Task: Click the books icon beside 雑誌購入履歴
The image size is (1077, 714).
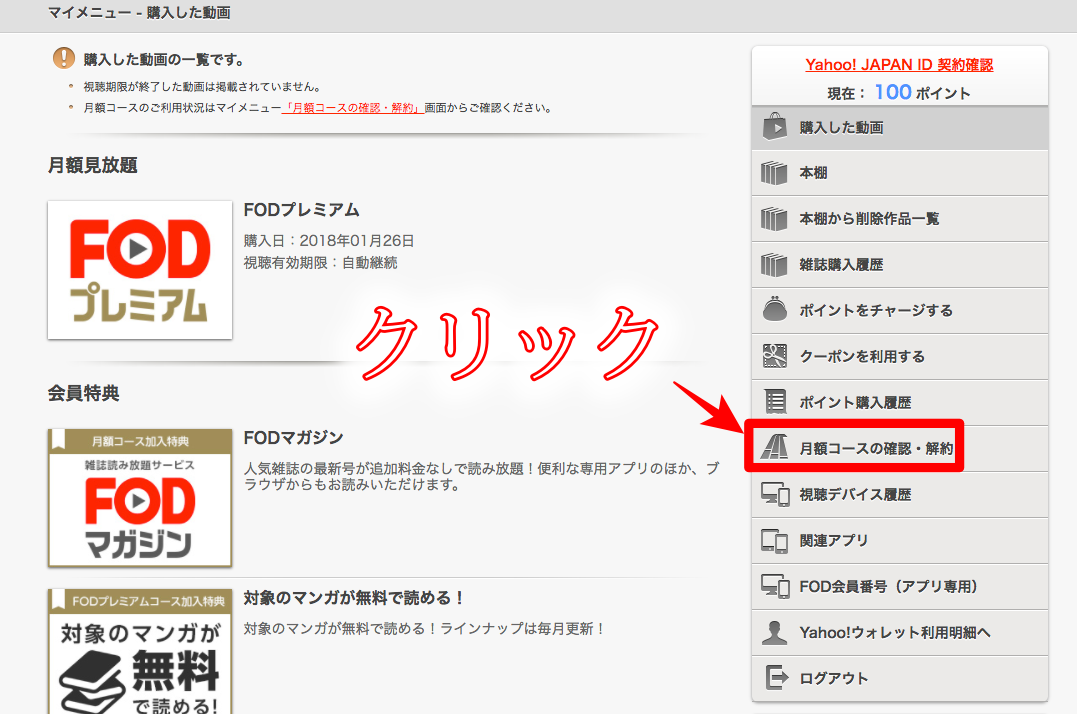Action: tap(774, 265)
